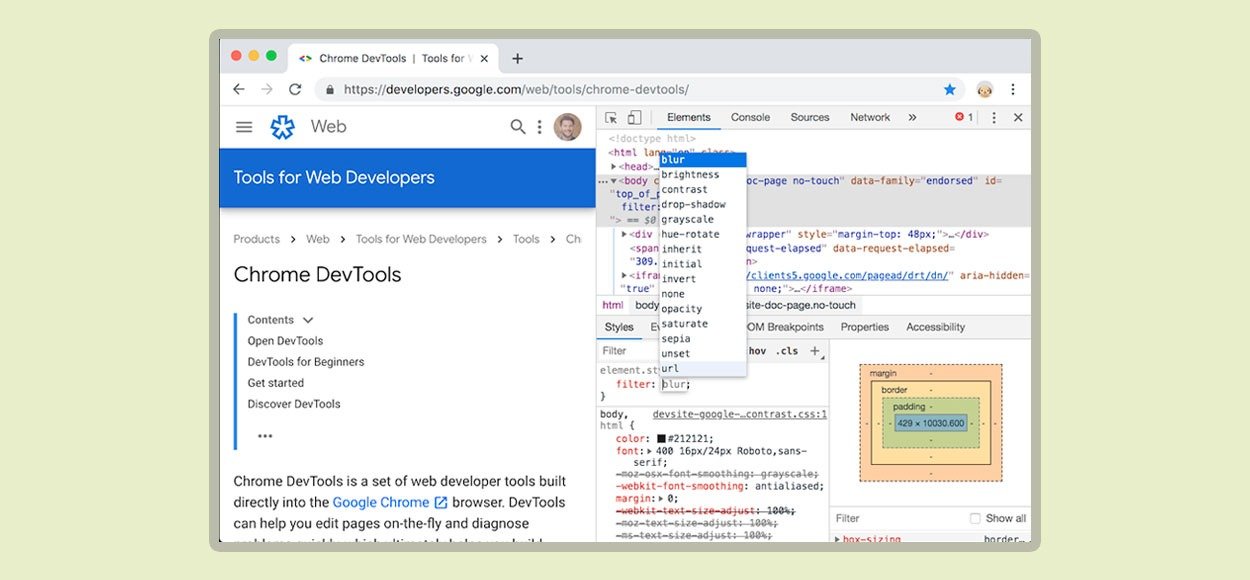Screen dimensions: 1250x580
Task: Collapse the body element in DOM tree
Action: pyautogui.click(x=614, y=181)
